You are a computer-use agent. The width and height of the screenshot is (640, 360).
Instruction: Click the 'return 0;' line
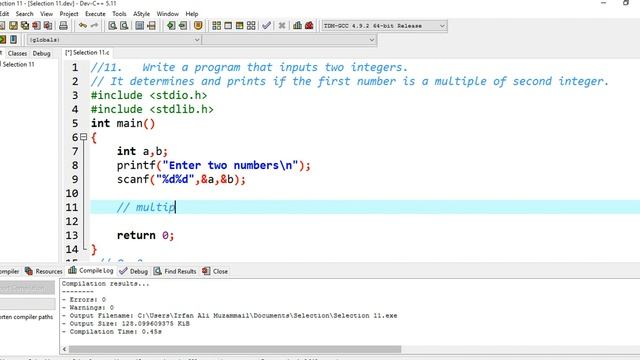pyautogui.click(x=145, y=235)
